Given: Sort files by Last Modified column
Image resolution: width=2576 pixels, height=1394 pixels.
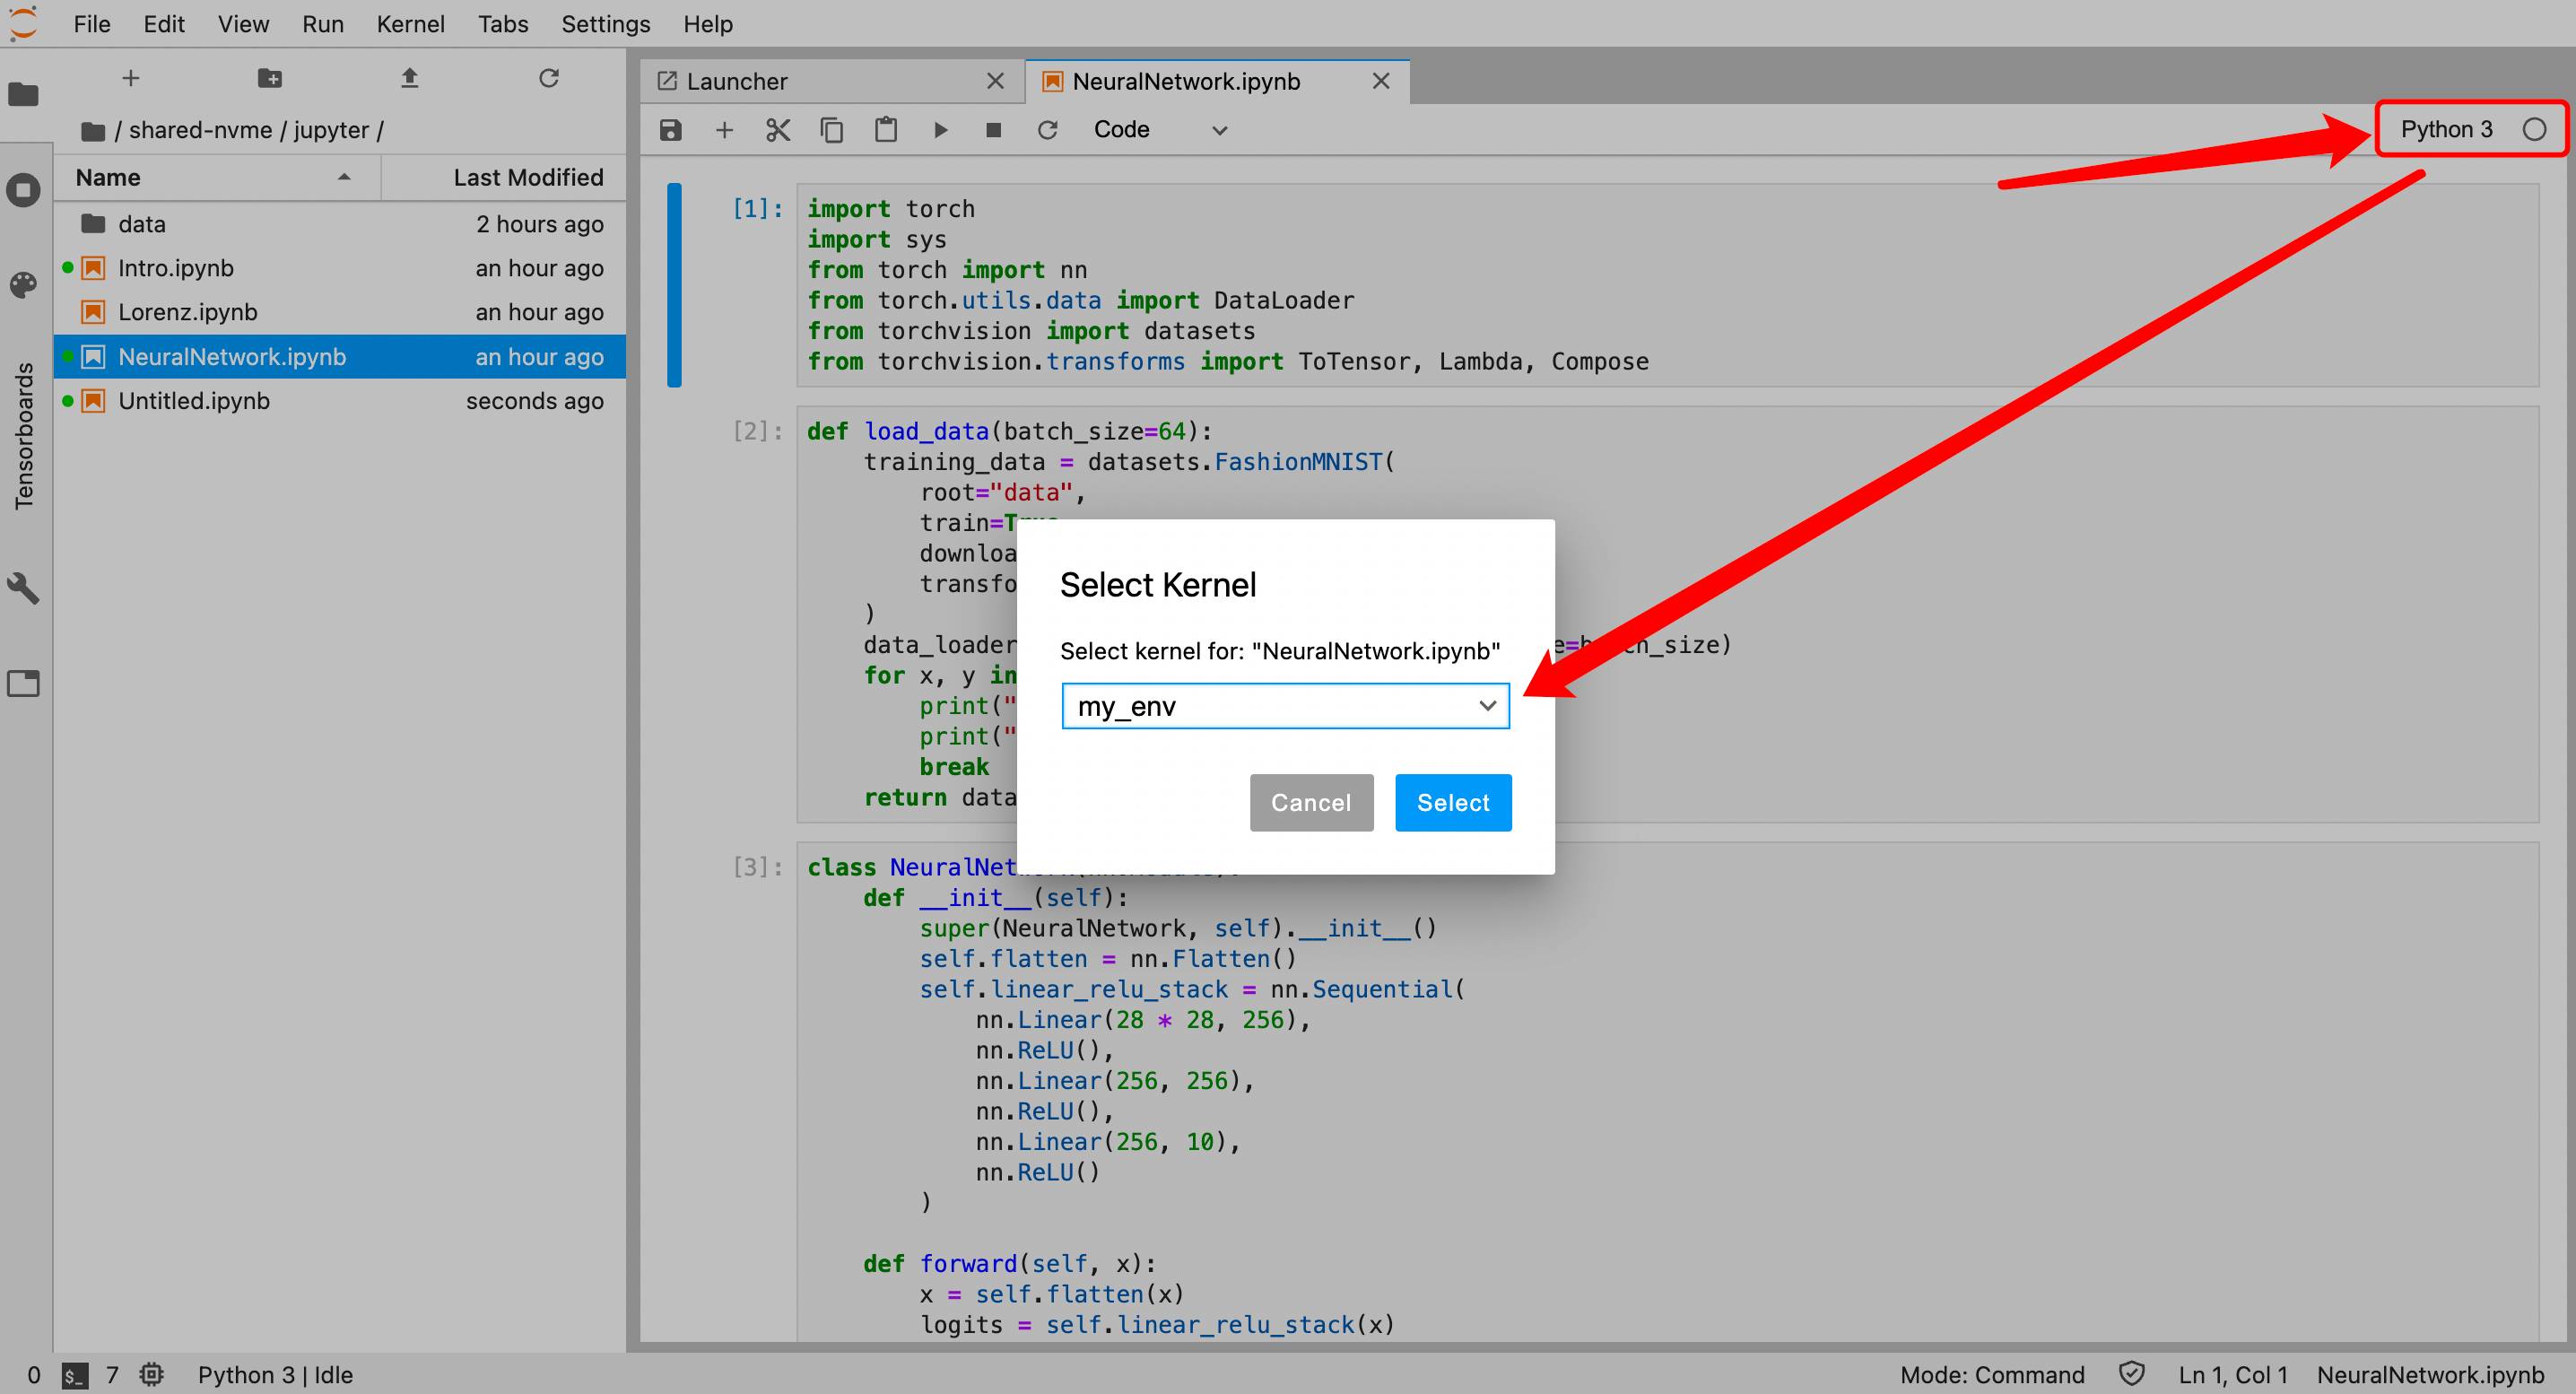Looking at the screenshot, I should coord(504,177).
